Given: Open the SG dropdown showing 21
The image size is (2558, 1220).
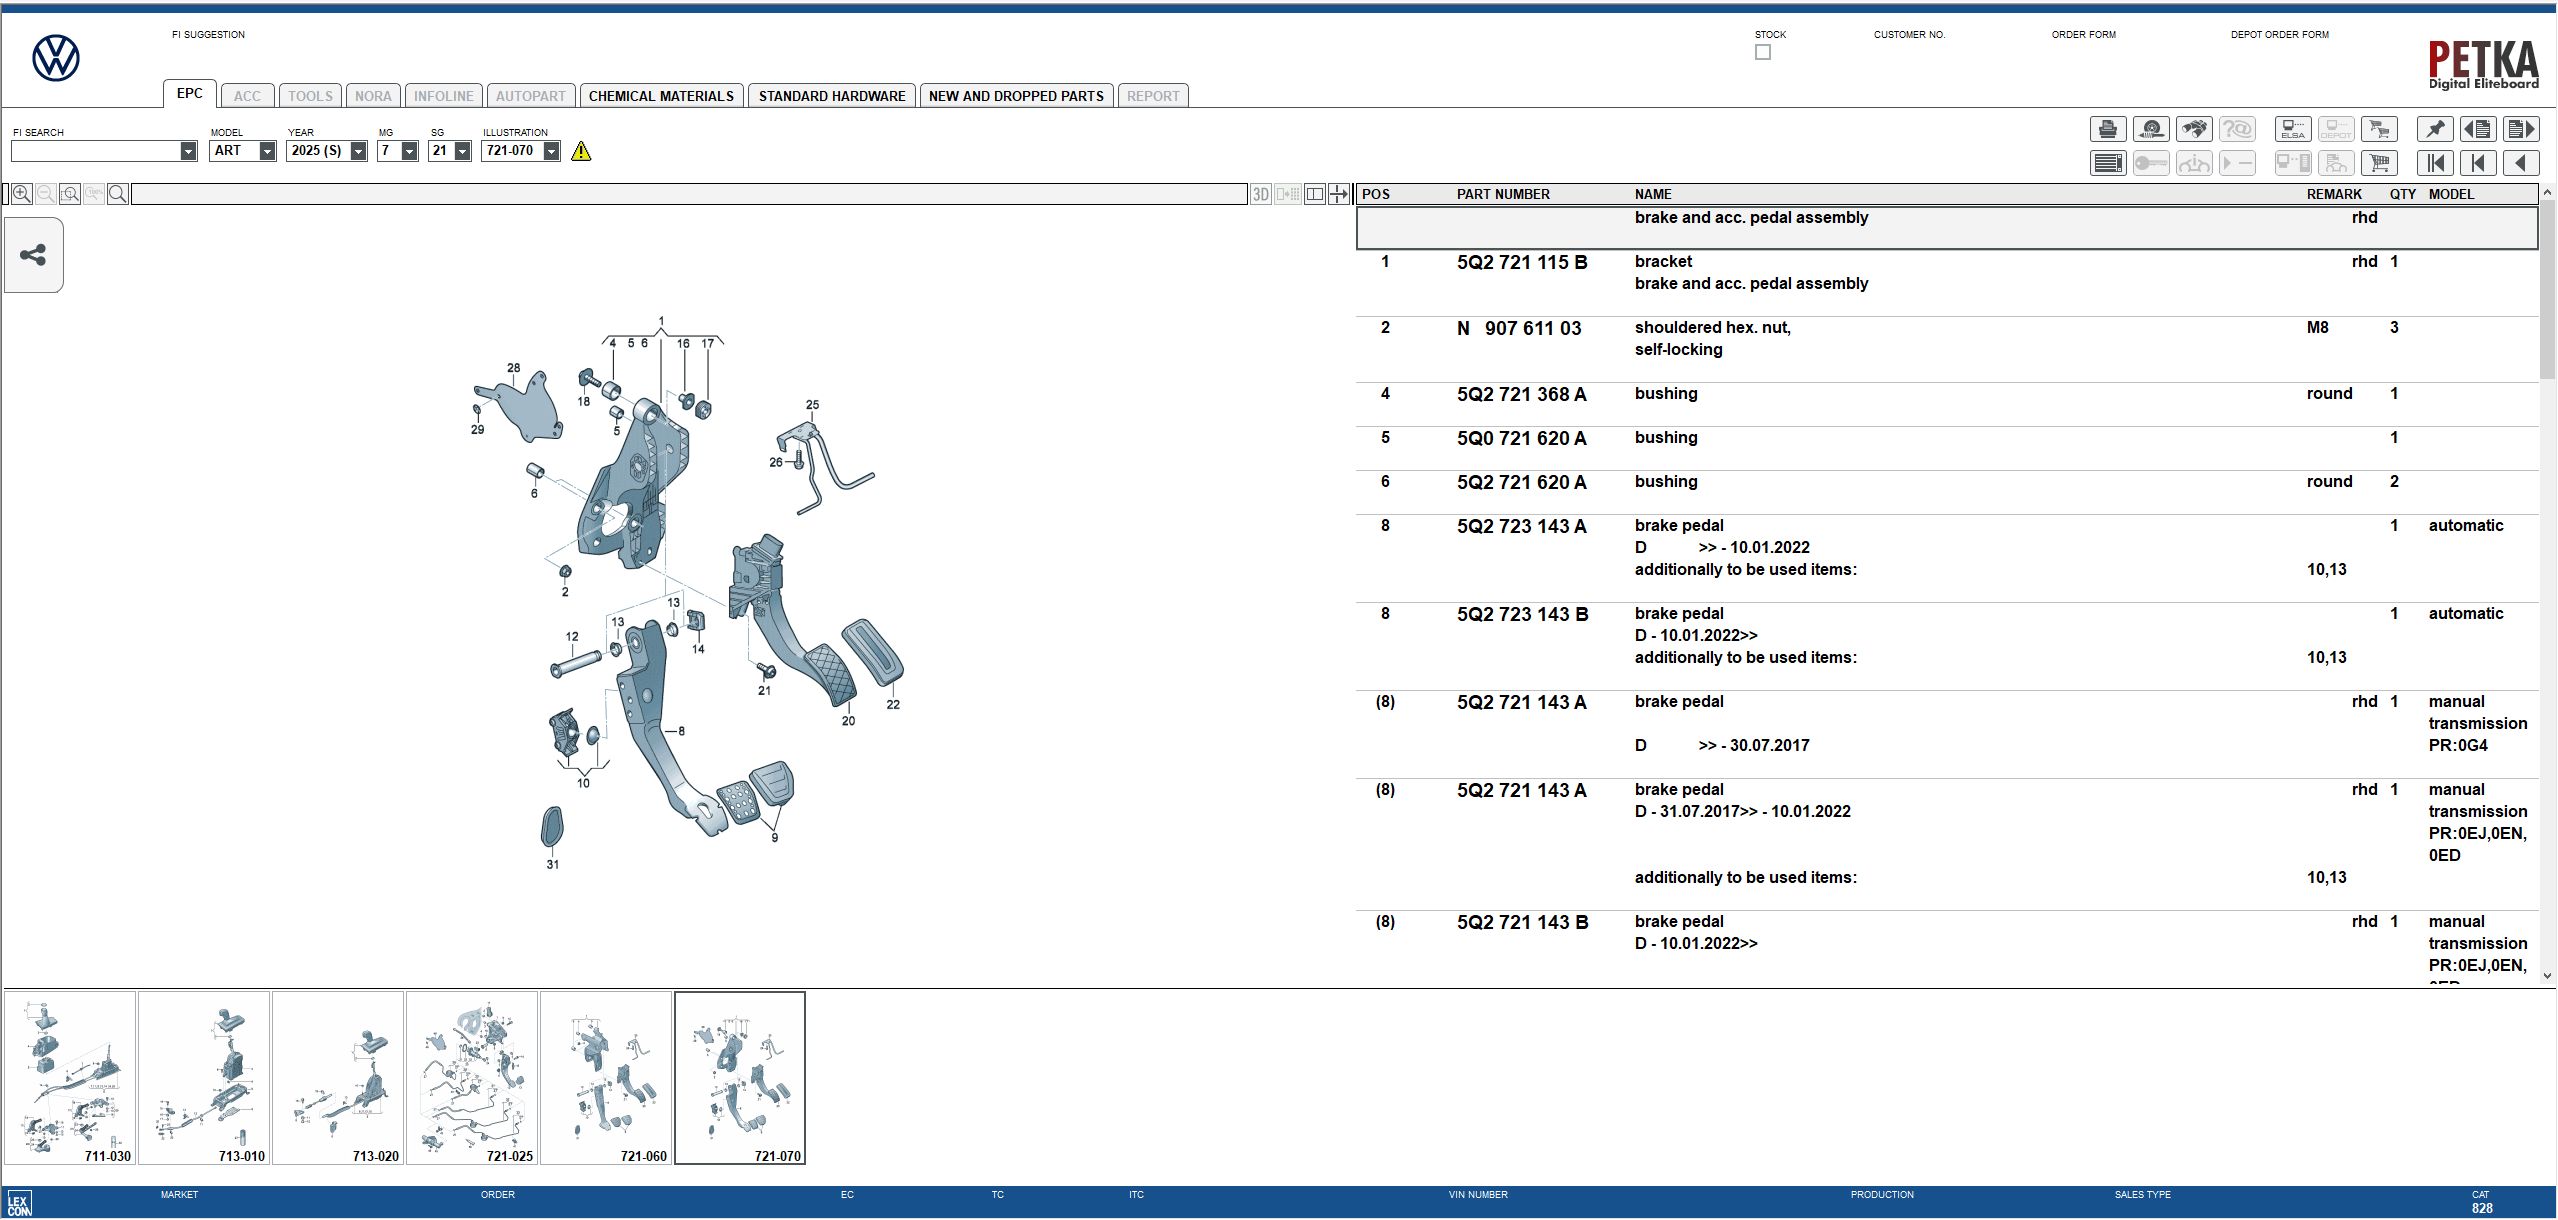Looking at the screenshot, I should pyautogui.click(x=462, y=151).
